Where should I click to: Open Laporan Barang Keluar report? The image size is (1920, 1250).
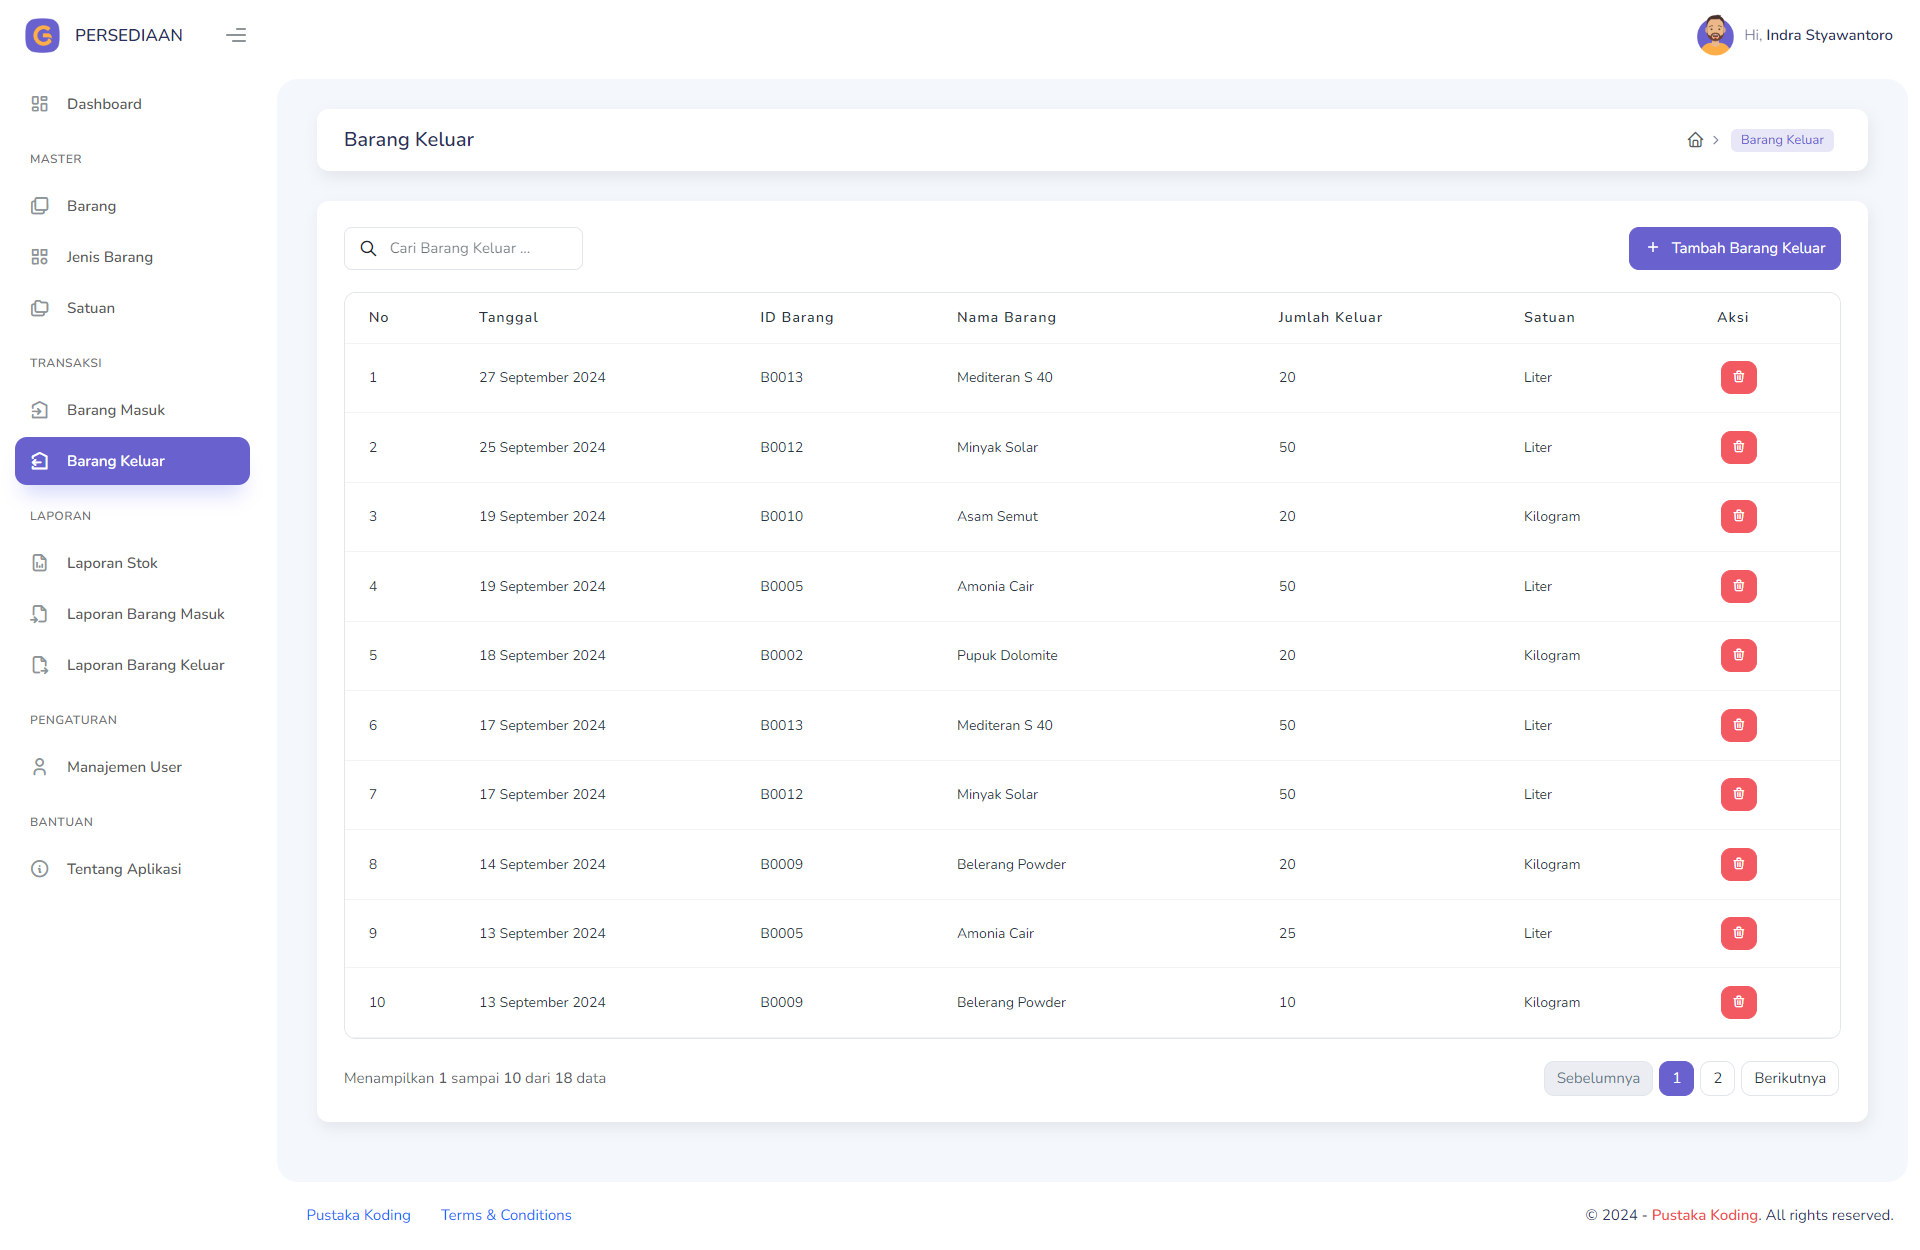coord(145,665)
